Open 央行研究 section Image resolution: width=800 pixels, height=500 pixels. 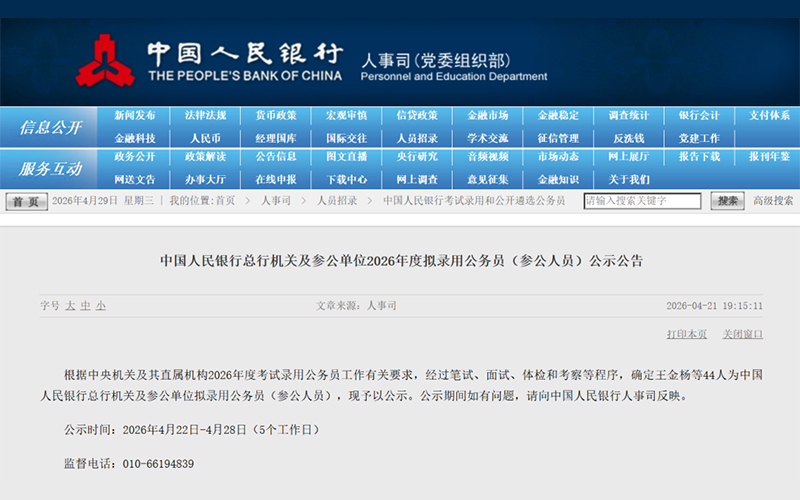point(417,157)
